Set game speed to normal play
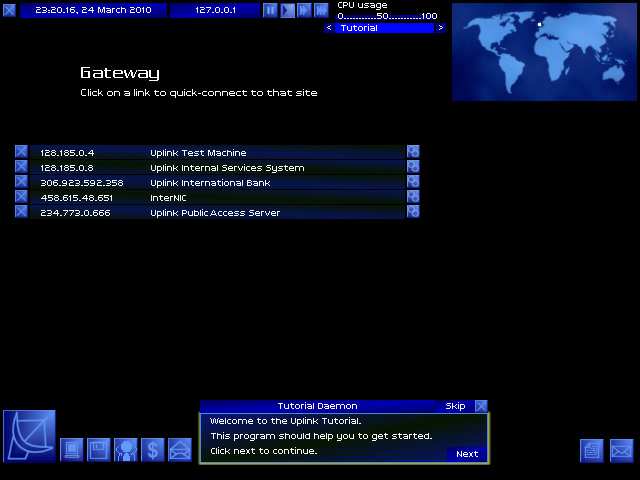Image resolution: width=640 pixels, height=480 pixels. (x=287, y=10)
